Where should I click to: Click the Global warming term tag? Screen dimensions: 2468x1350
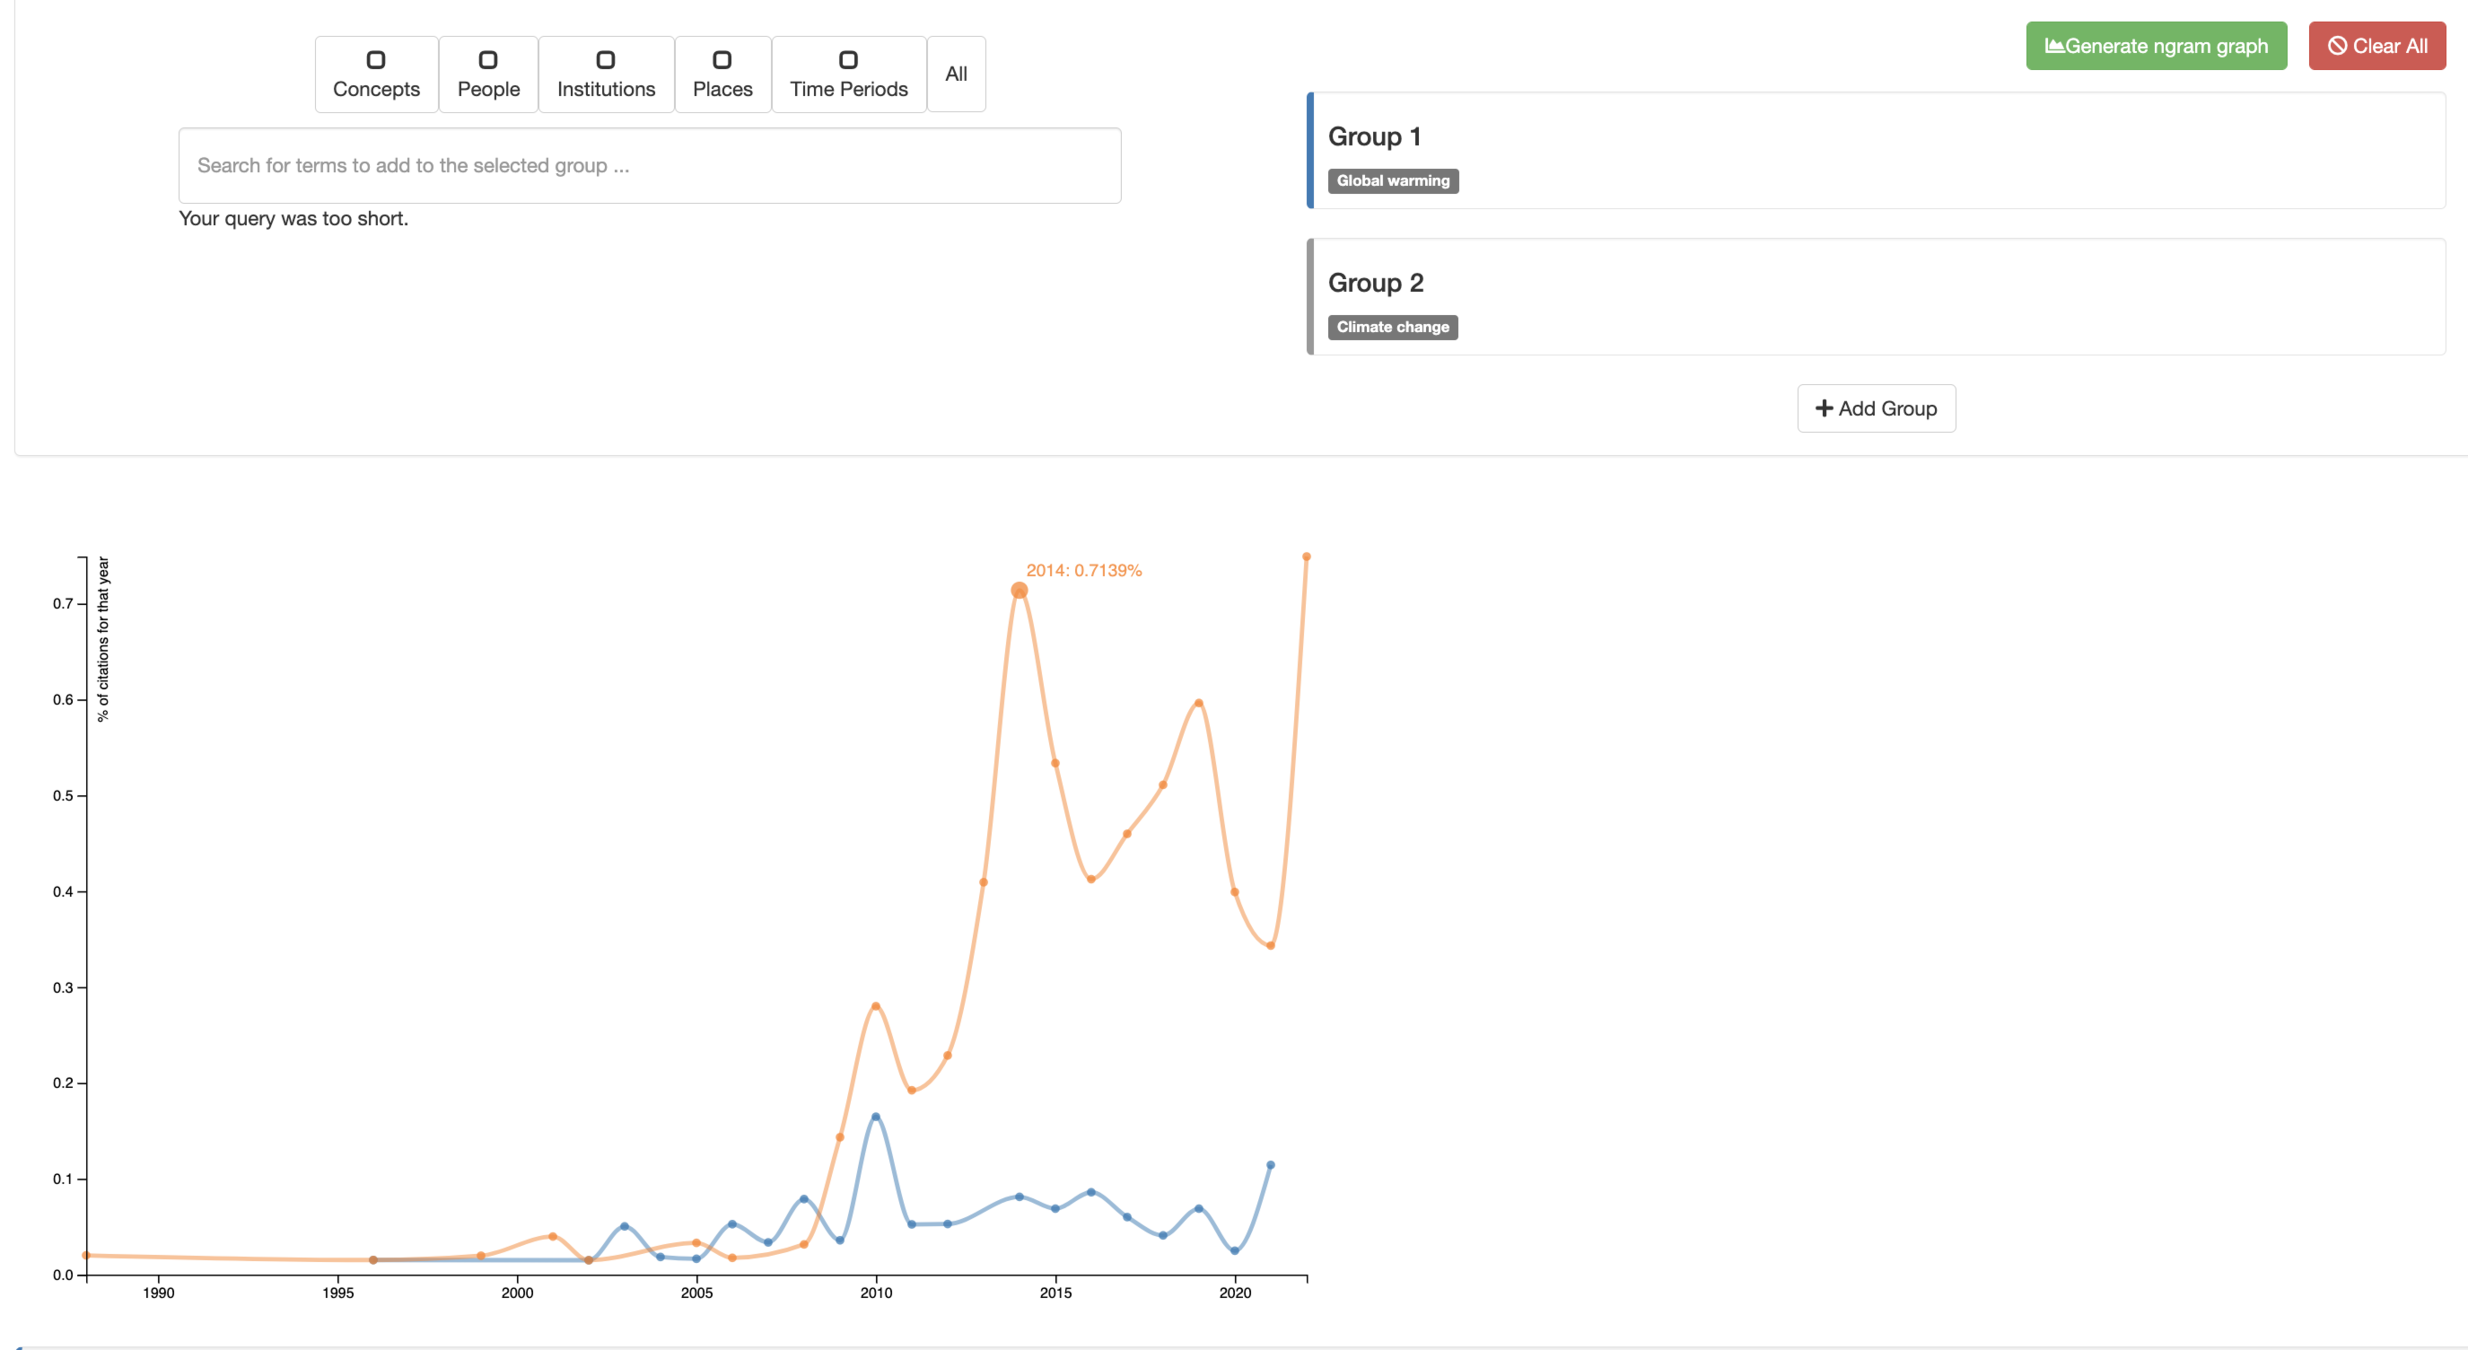1393,181
